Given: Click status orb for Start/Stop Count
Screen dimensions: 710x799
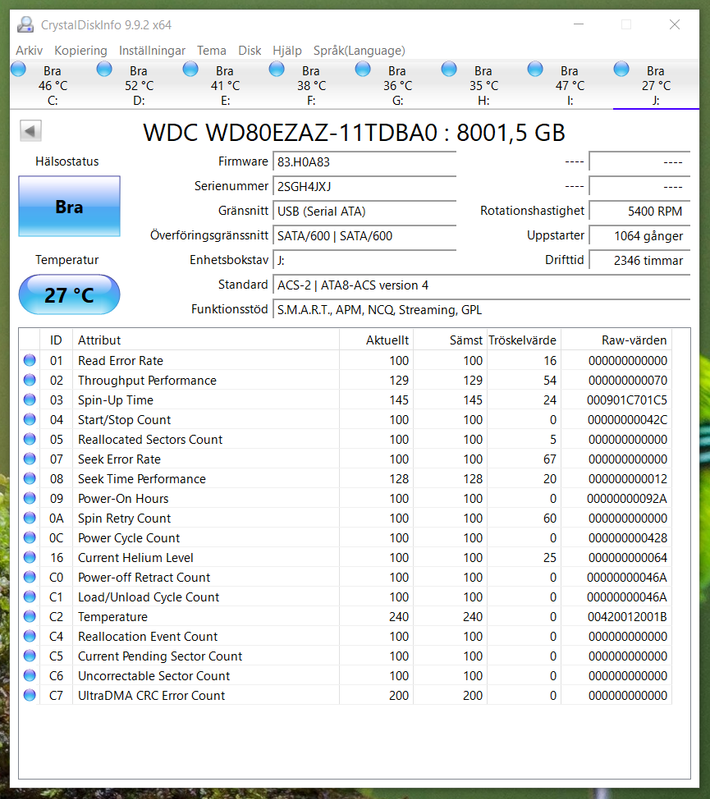Looking at the screenshot, I should pyautogui.click(x=30, y=419).
